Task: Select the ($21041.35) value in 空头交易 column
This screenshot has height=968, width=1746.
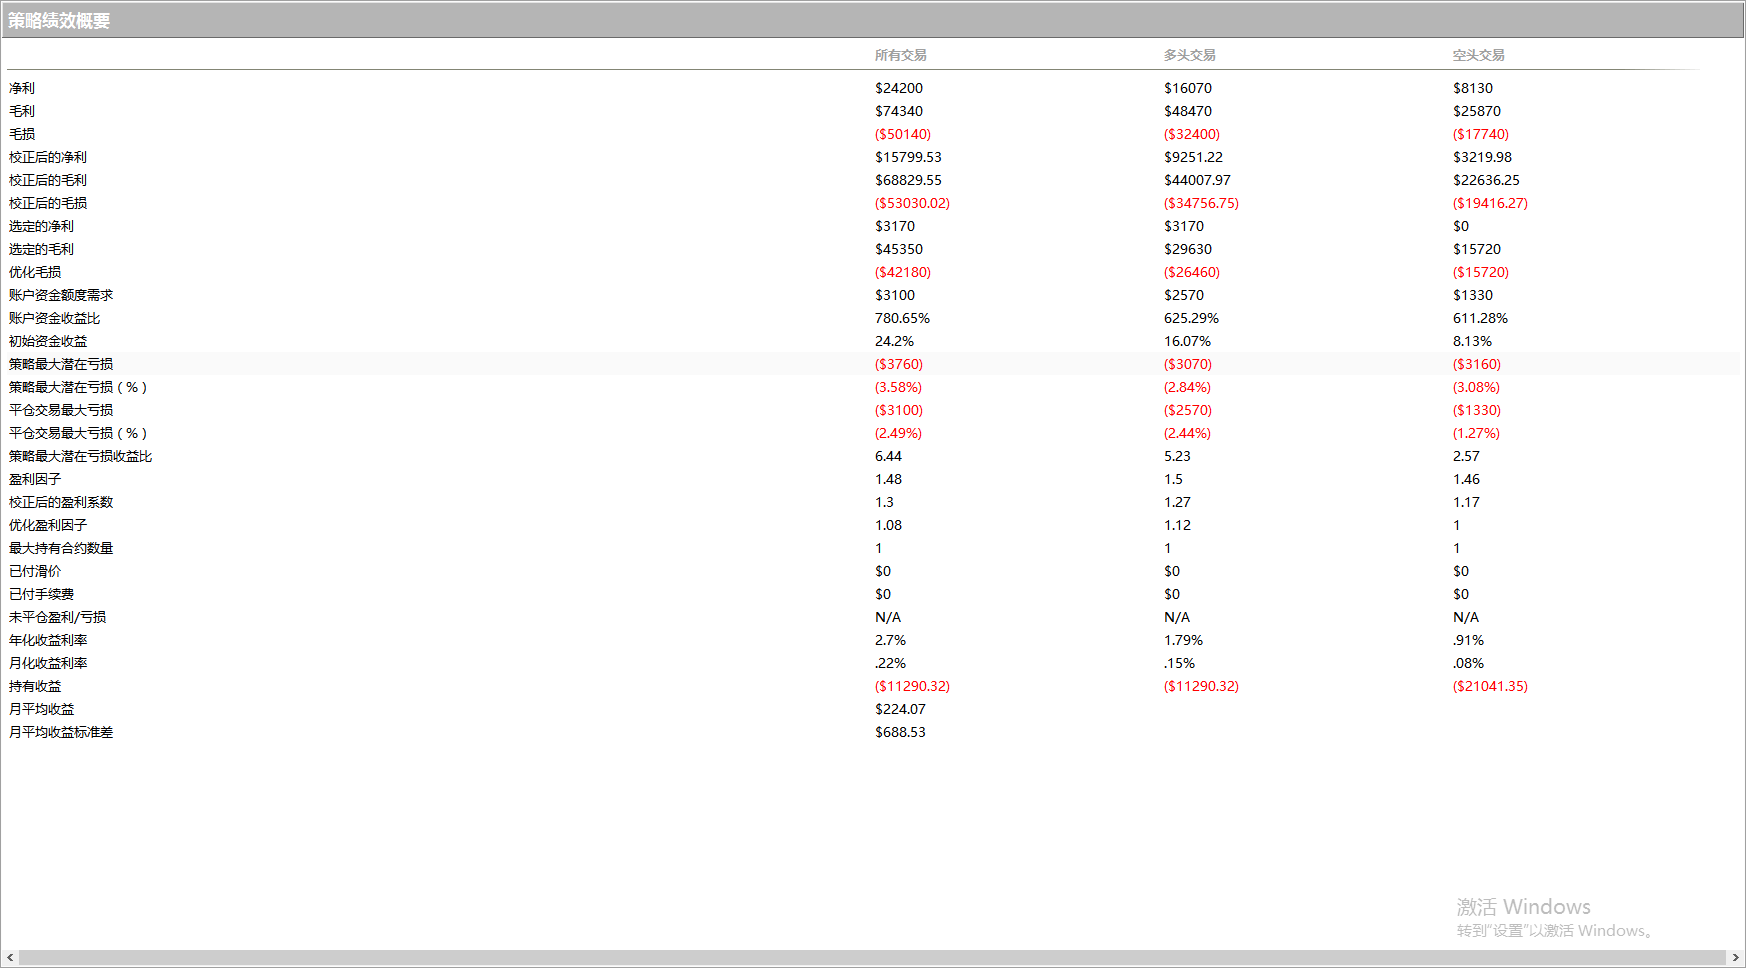Action: pyautogui.click(x=1490, y=686)
